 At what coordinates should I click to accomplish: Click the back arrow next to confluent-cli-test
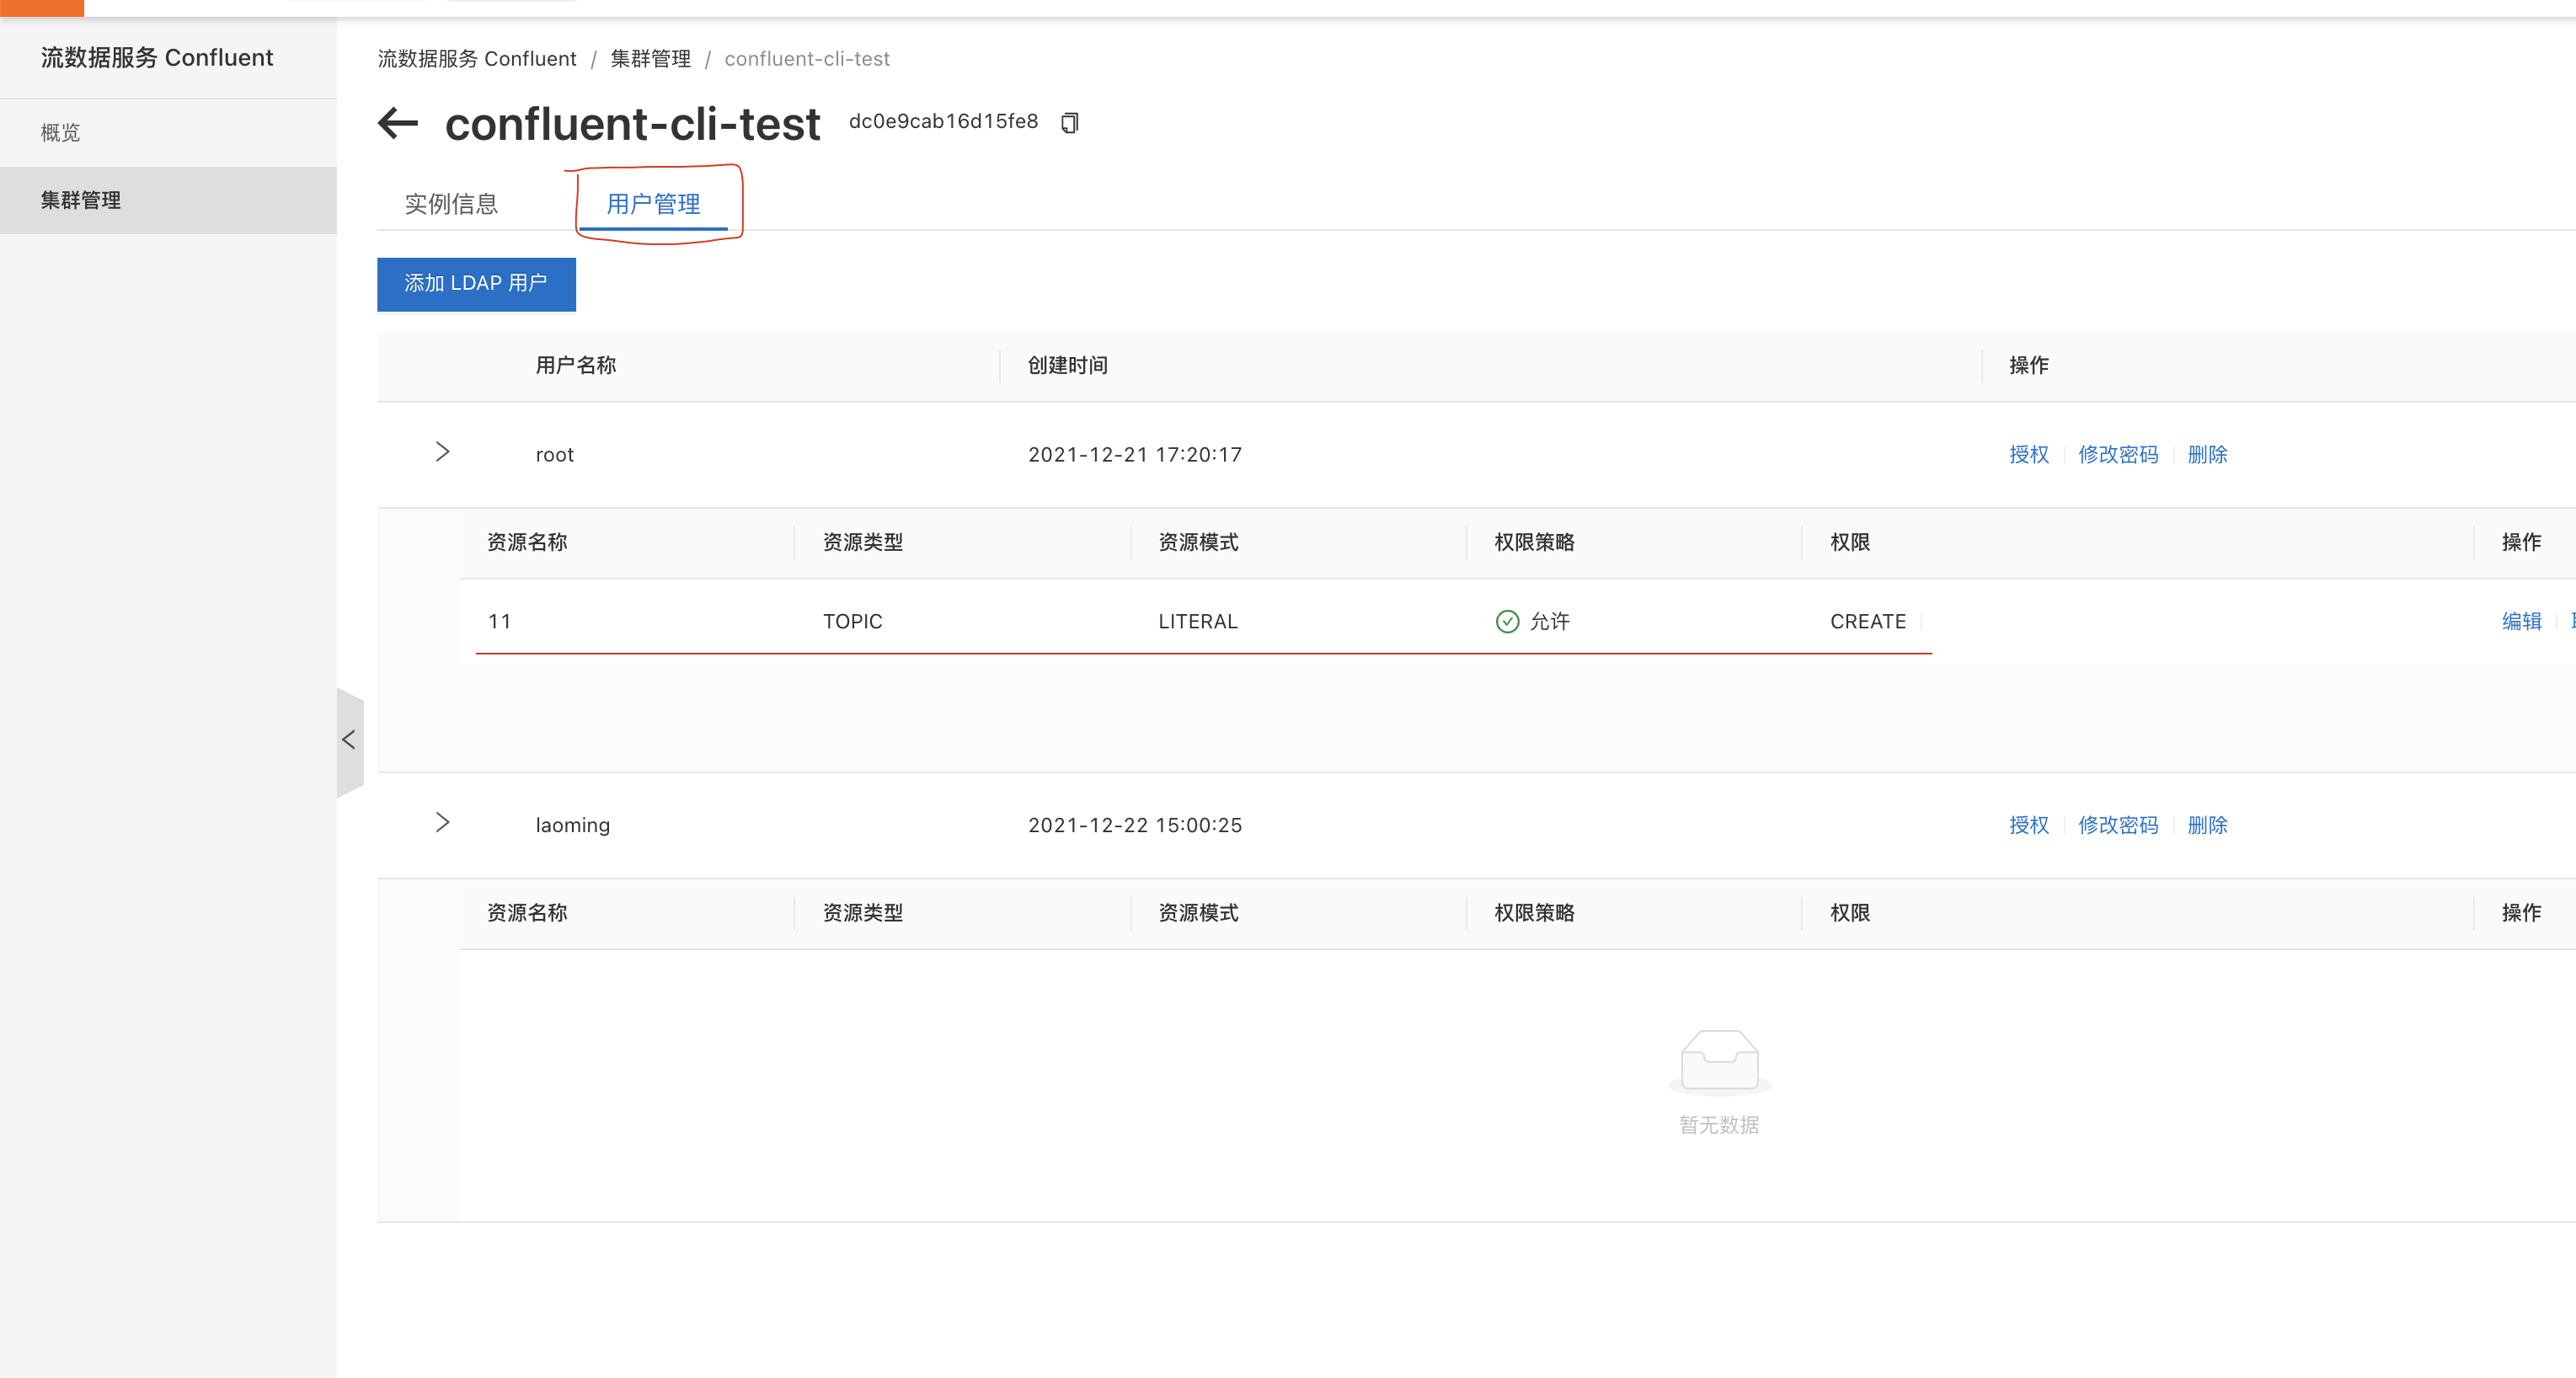coord(398,124)
